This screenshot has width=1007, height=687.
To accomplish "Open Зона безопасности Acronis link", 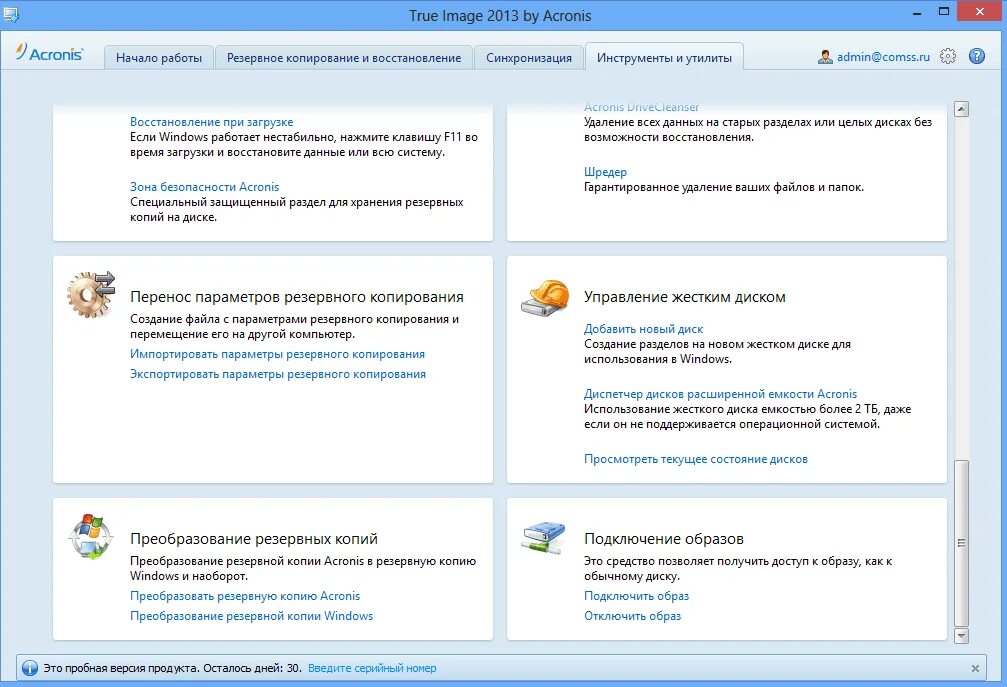I will point(204,187).
